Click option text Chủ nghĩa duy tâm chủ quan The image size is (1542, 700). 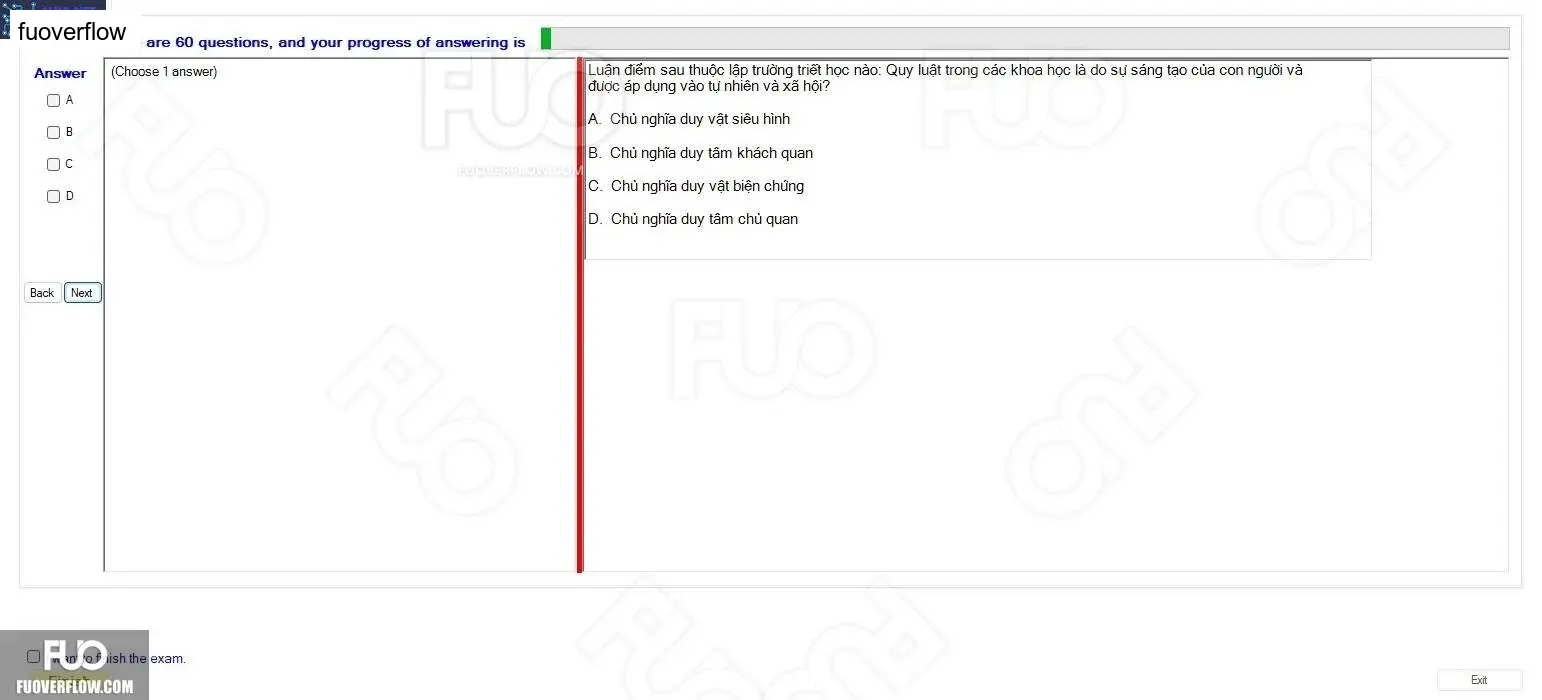pos(704,219)
